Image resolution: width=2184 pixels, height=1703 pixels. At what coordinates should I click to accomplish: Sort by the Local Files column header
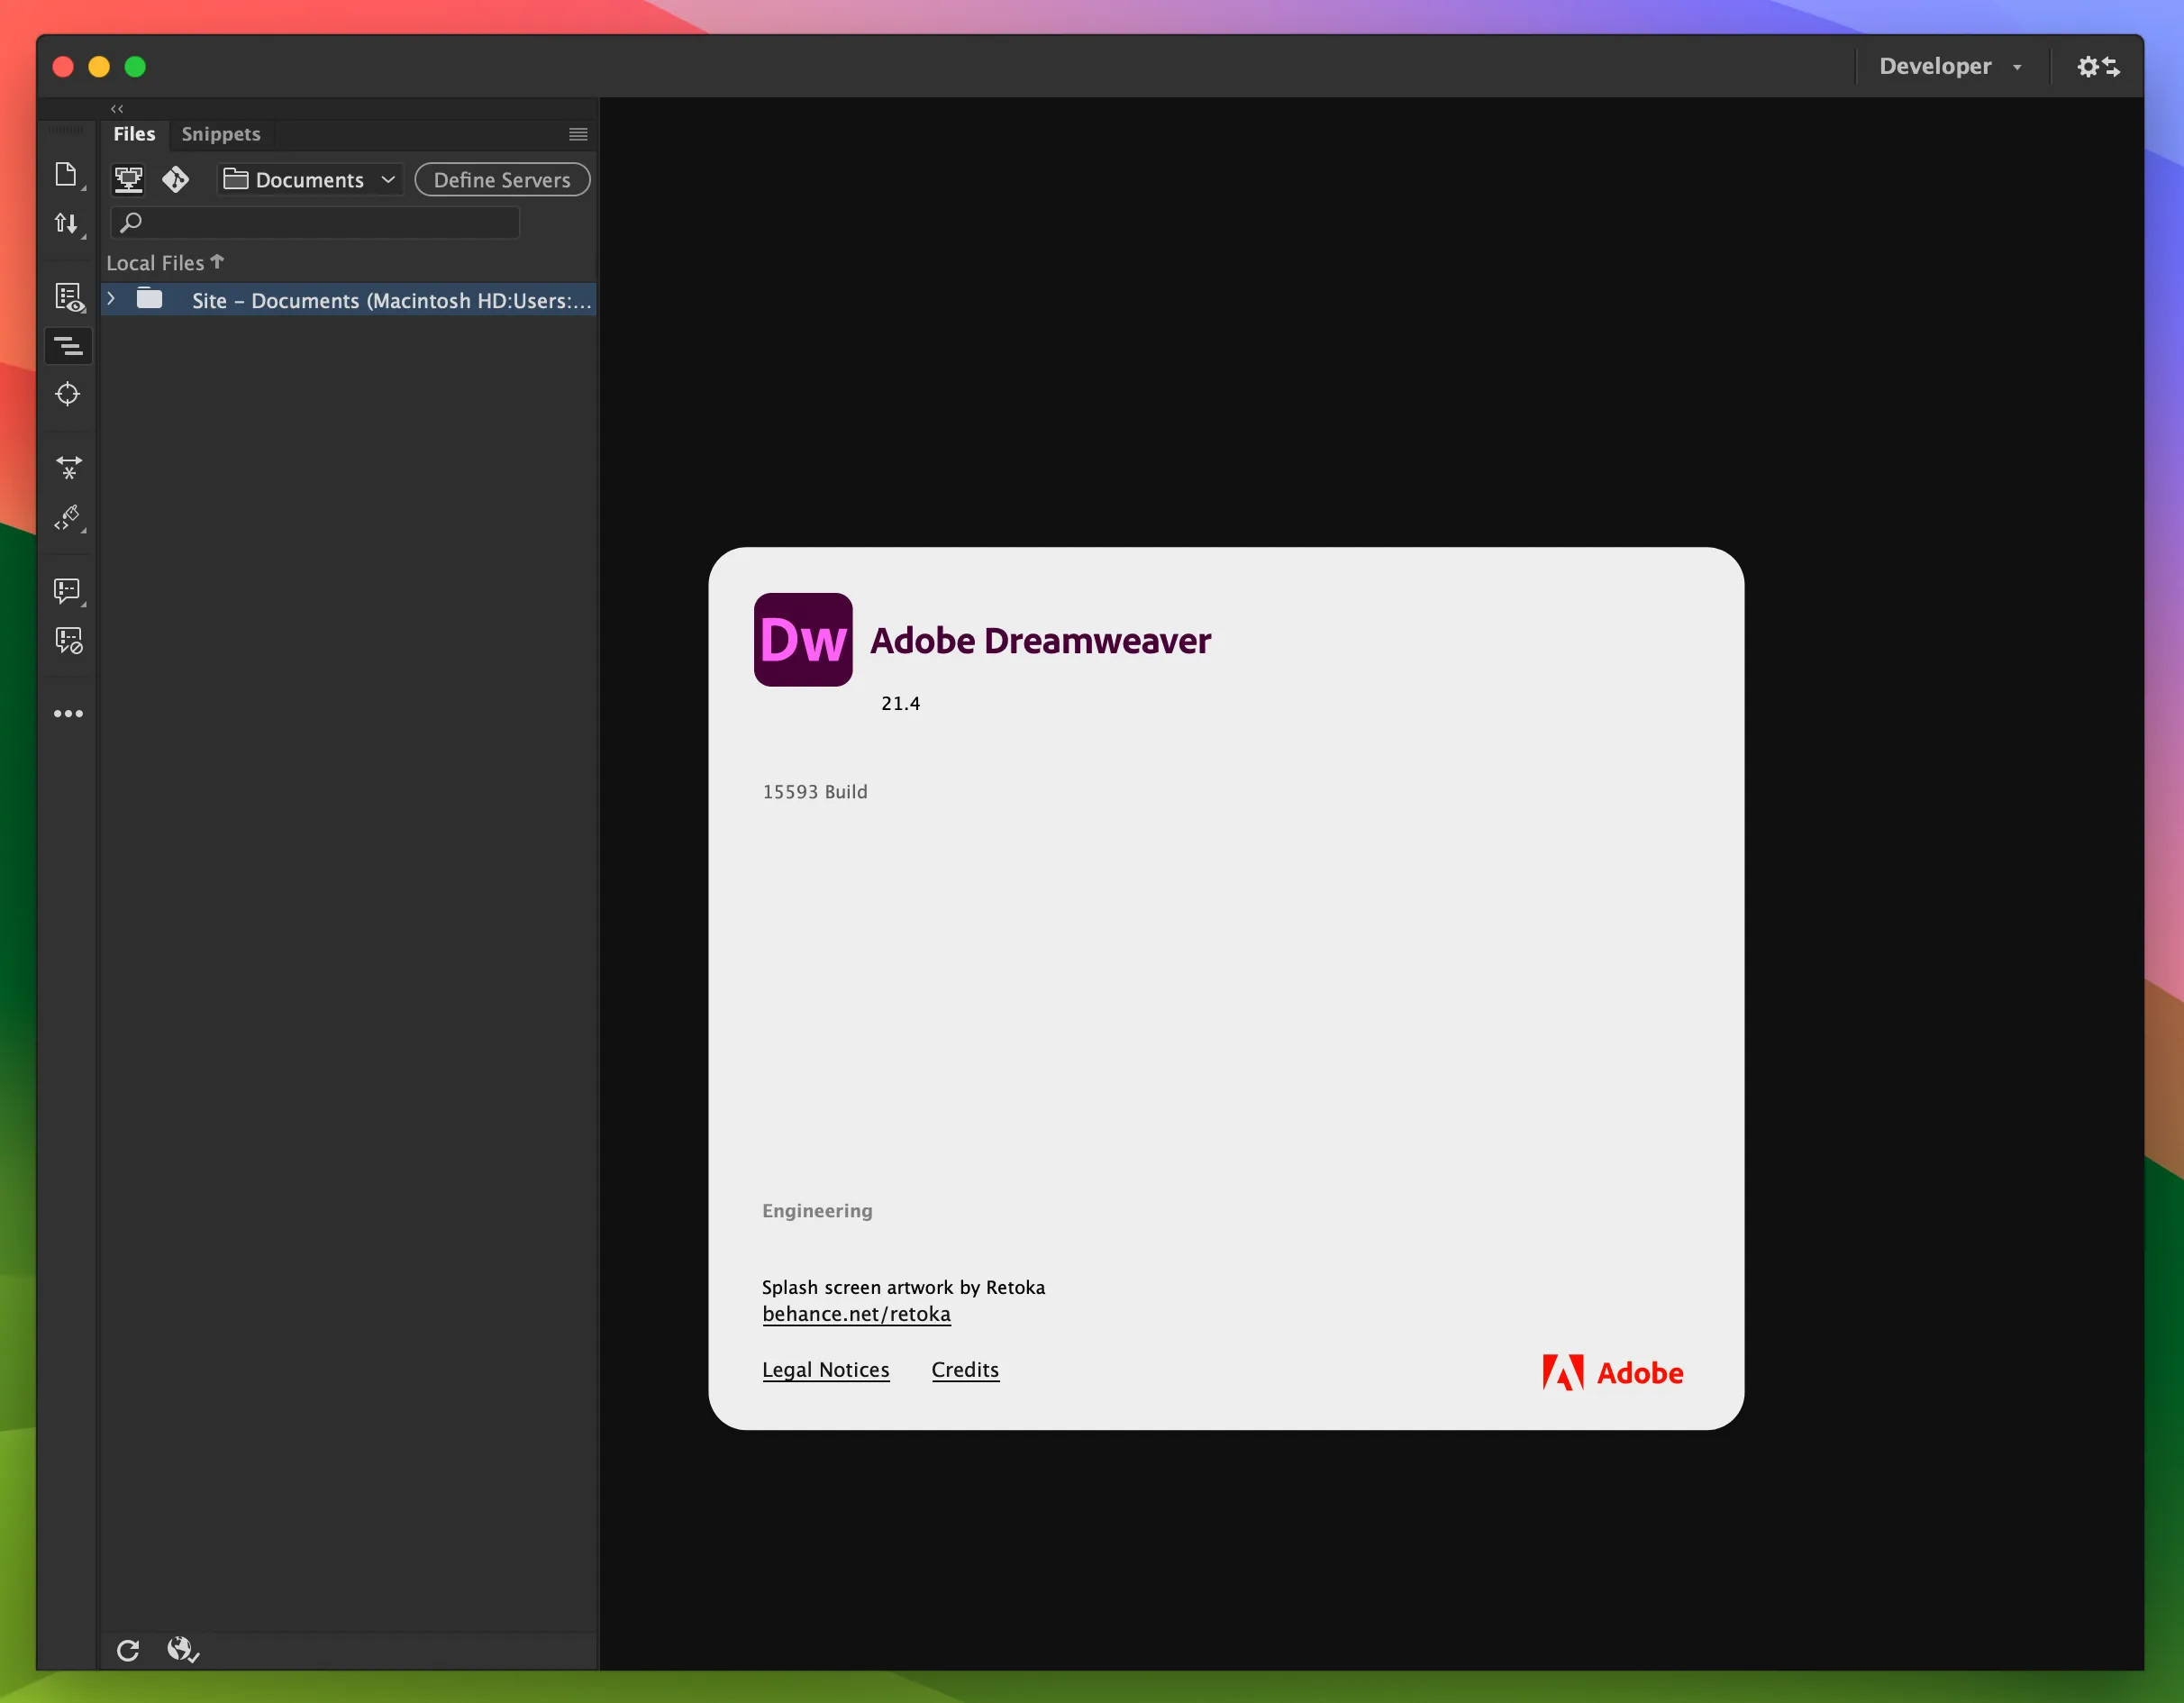point(165,263)
